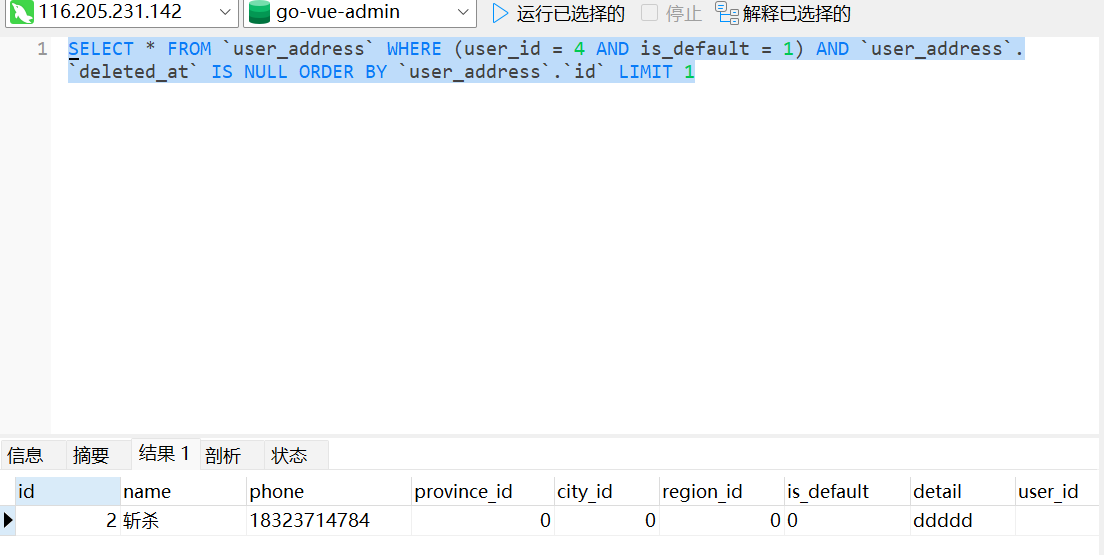Click the stop square icon
Image resolution: width=1116 pixels, height=555 pixels.
coord(649,13)
